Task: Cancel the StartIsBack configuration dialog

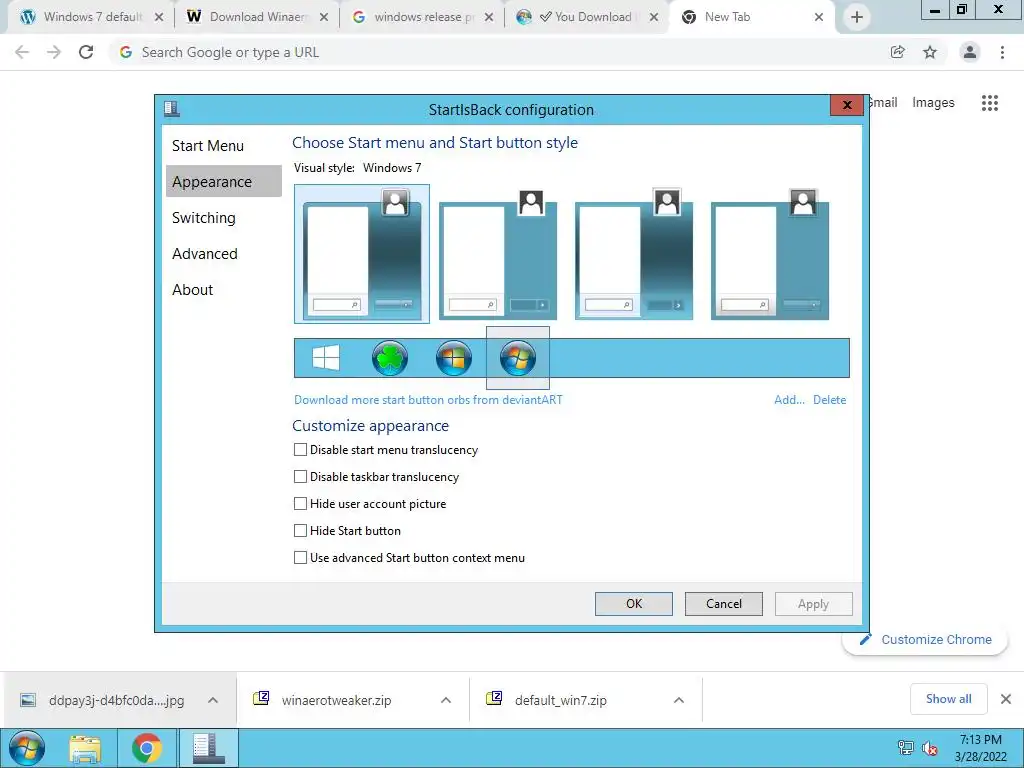Action: tap(724, 604)
